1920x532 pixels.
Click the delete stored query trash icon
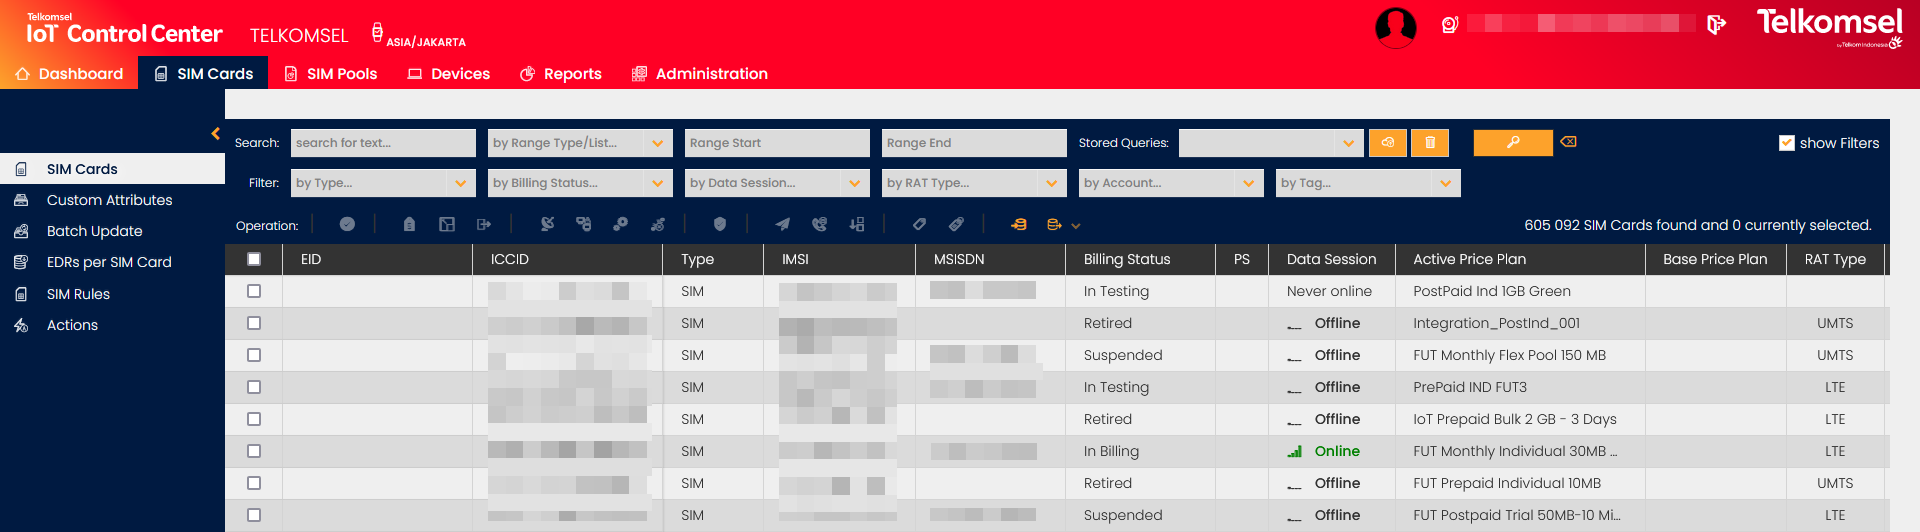pos(1430,143)
